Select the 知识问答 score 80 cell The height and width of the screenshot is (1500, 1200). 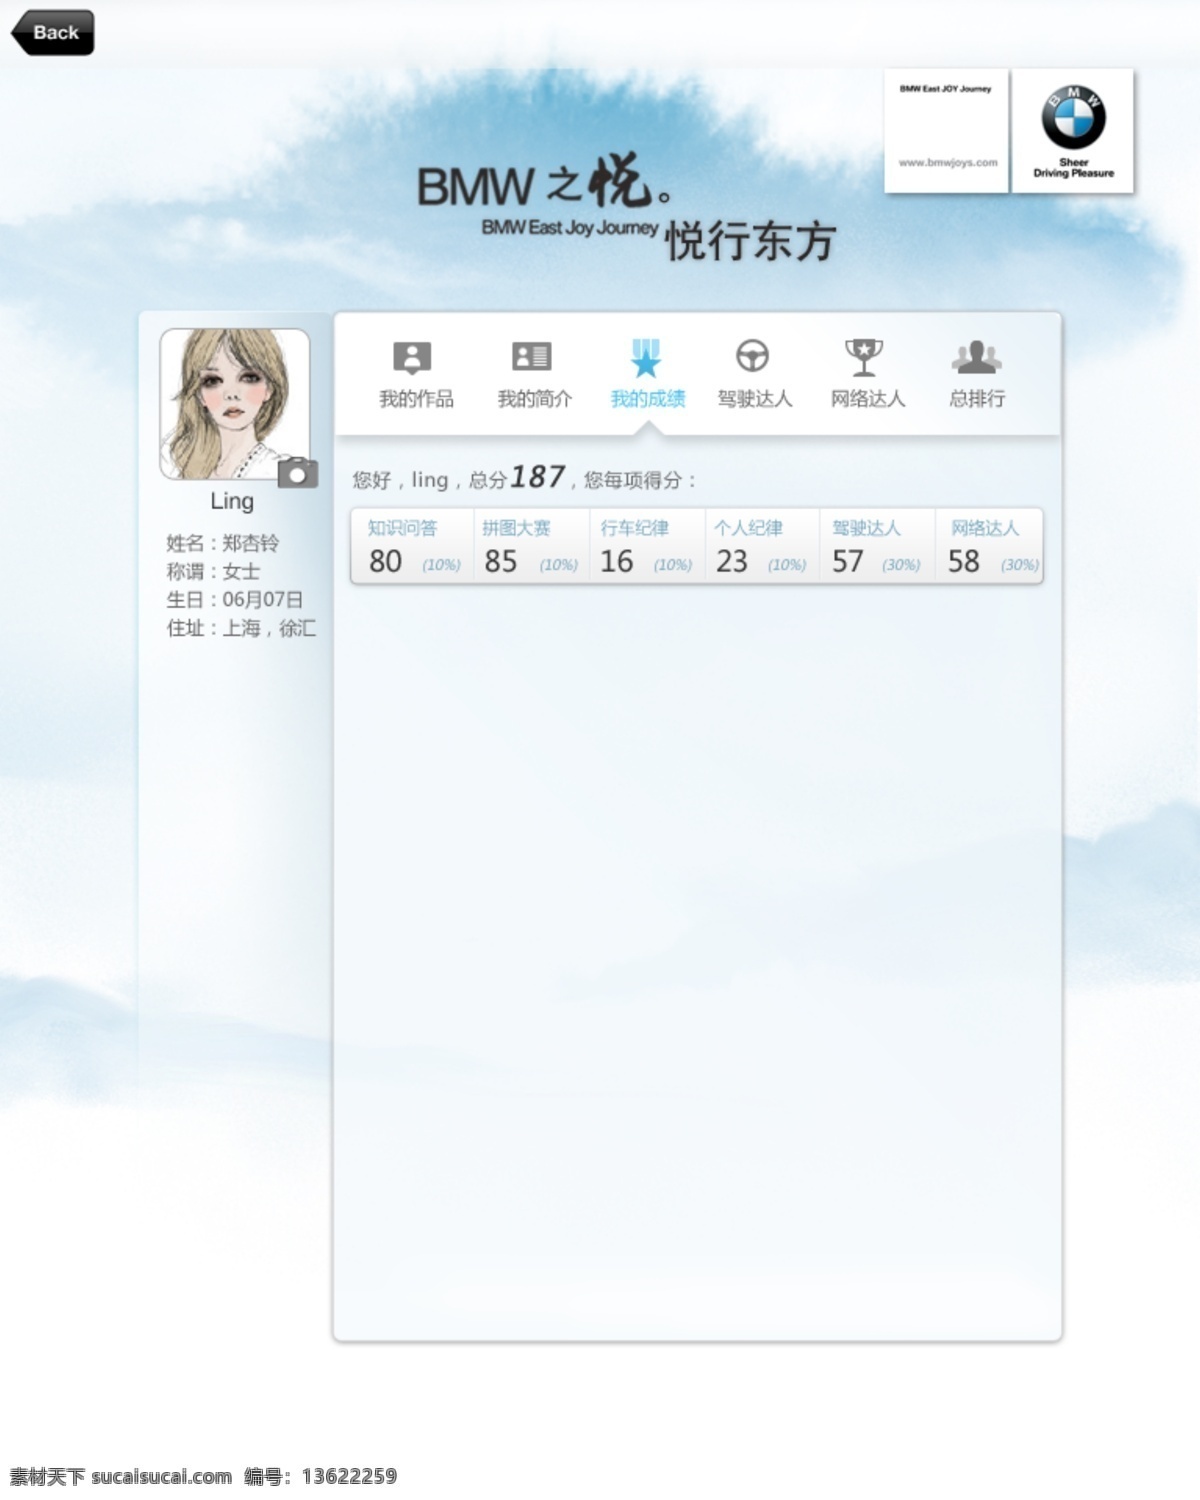point(412,546)
